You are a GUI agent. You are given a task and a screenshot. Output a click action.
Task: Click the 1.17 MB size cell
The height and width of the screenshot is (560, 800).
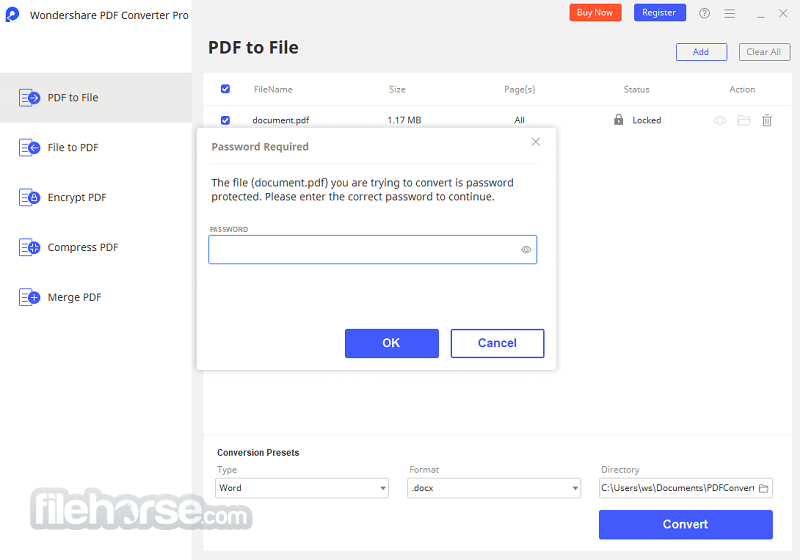pyautogui.click(x=404, y=120)
